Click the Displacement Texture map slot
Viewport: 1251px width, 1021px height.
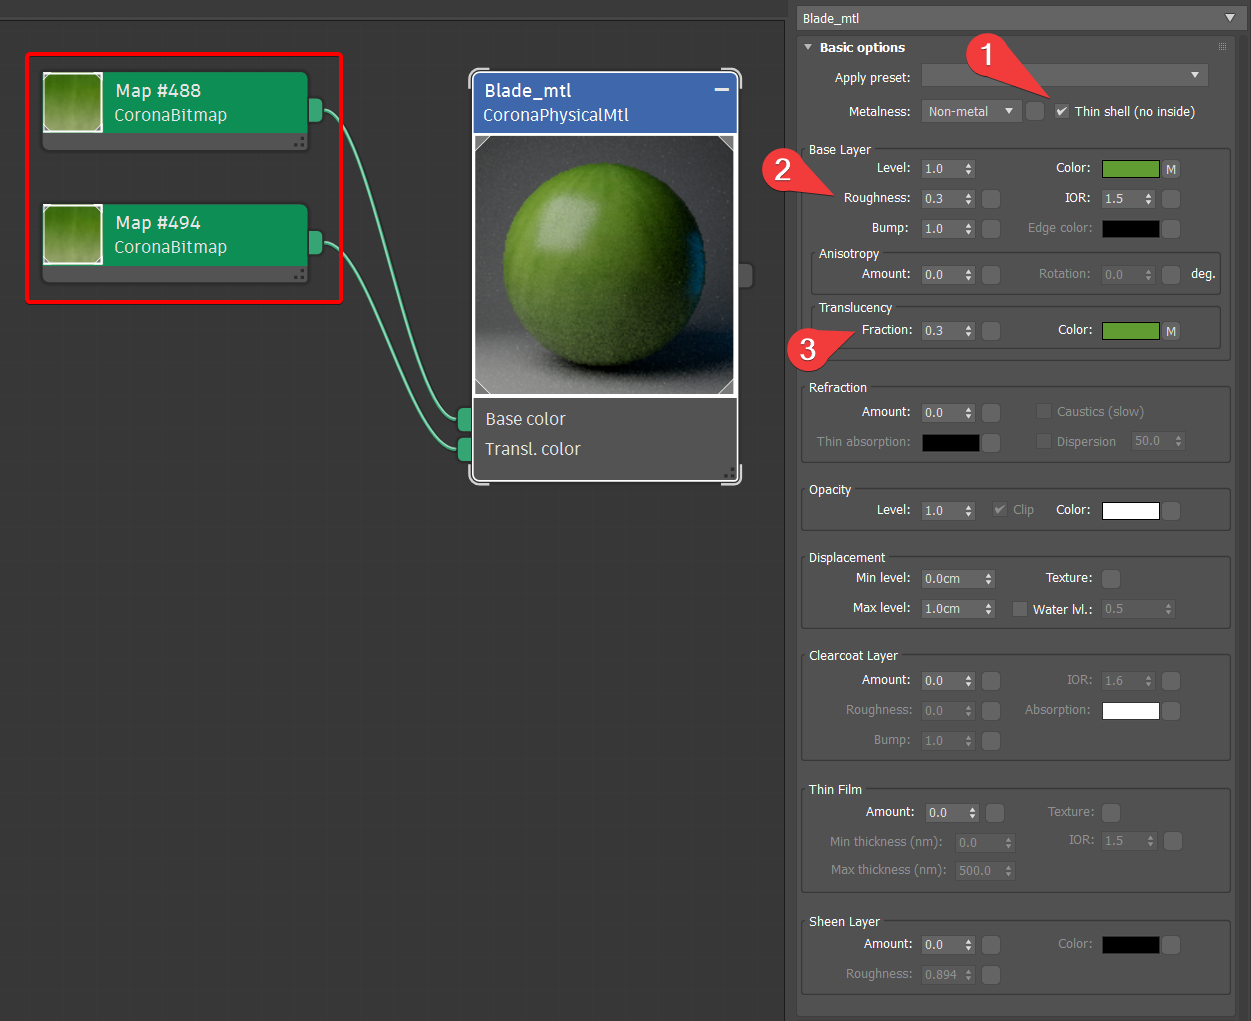[1111, 579]
